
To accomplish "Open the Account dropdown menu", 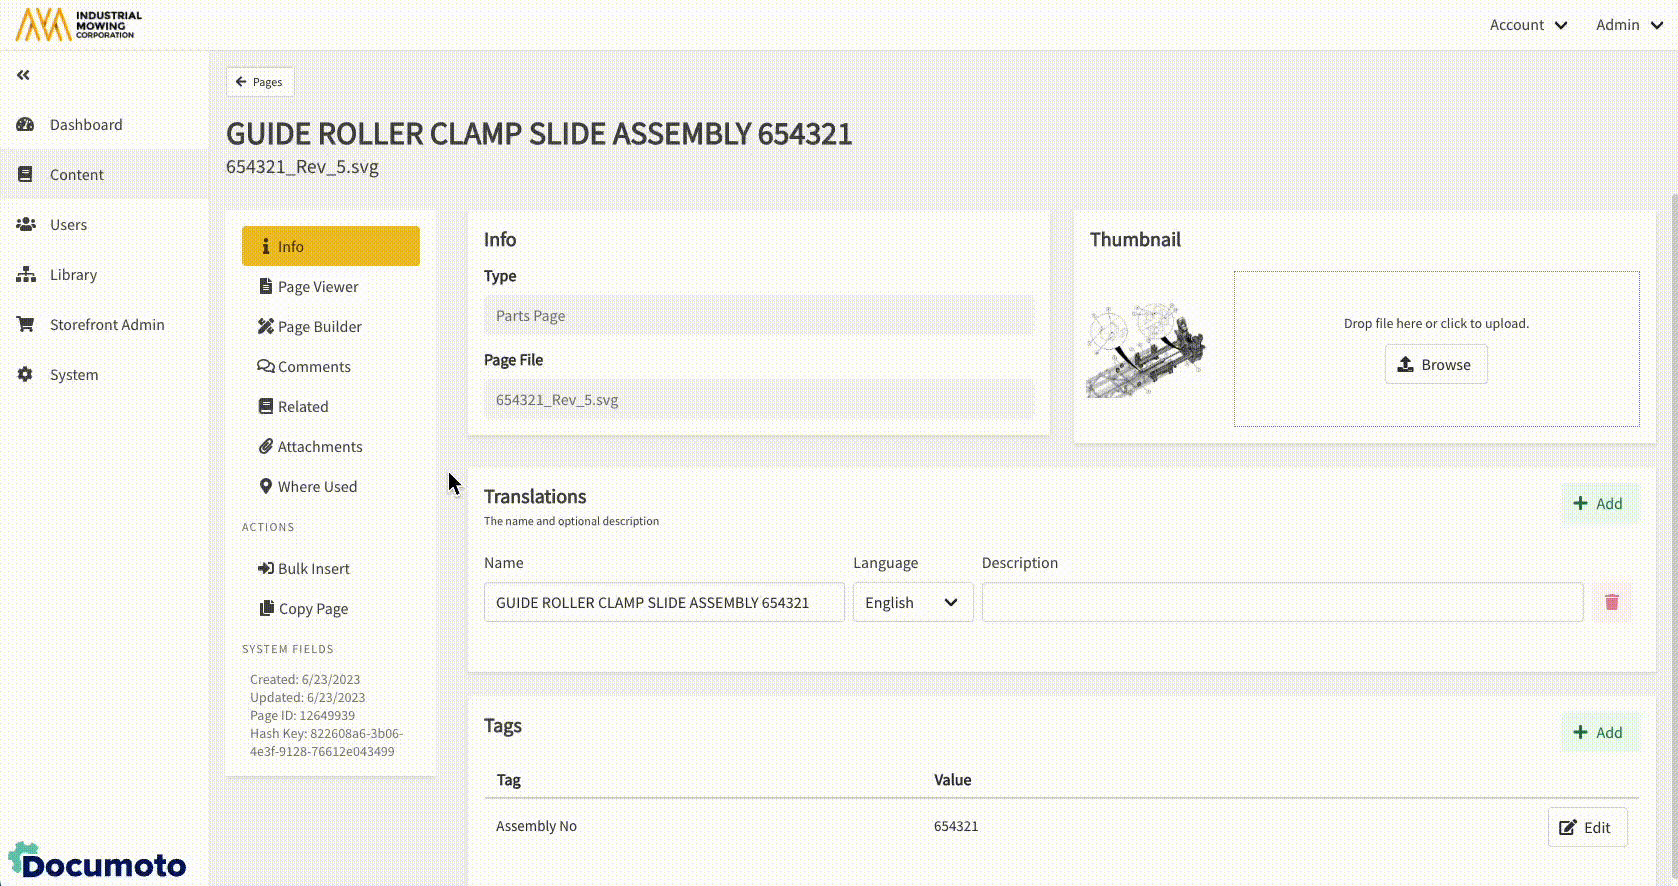I will (x=1527, y=25).
